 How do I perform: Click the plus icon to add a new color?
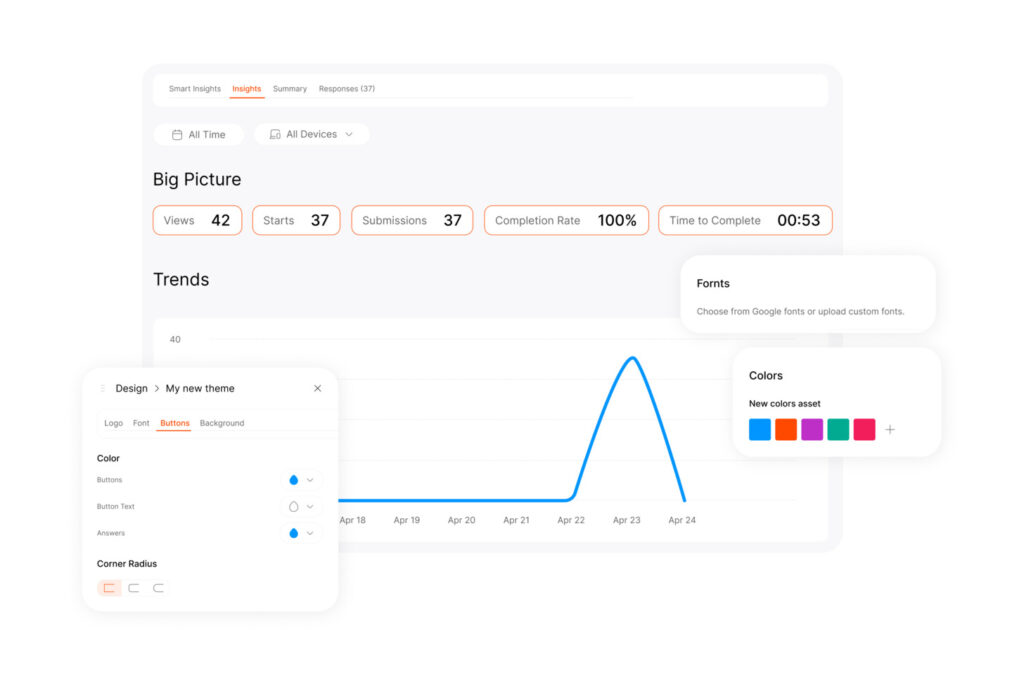tap(890, 429)
